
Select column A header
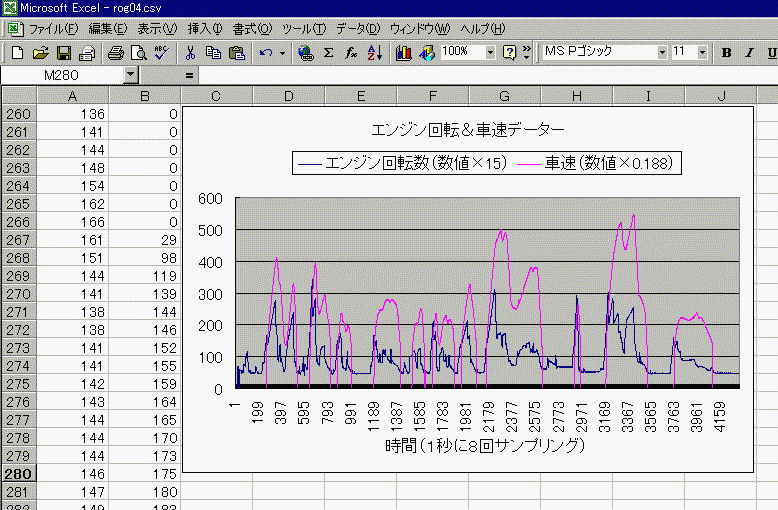point(72,96)
